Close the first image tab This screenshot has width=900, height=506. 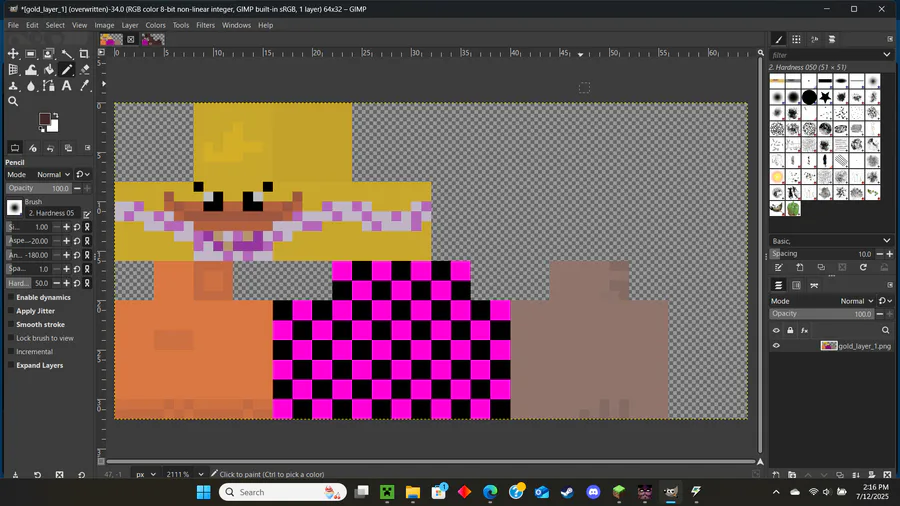pyautogui.click(x=131, y=39)
